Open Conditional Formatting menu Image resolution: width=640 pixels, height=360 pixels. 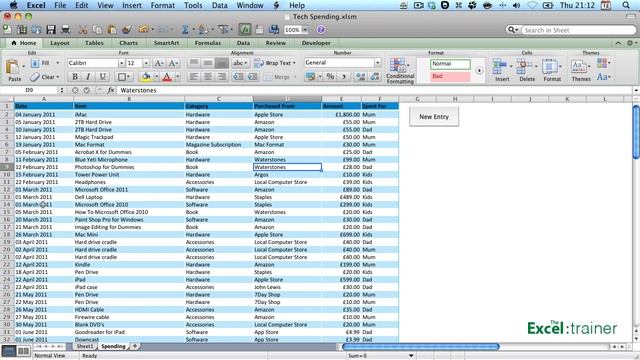point(400,71)
